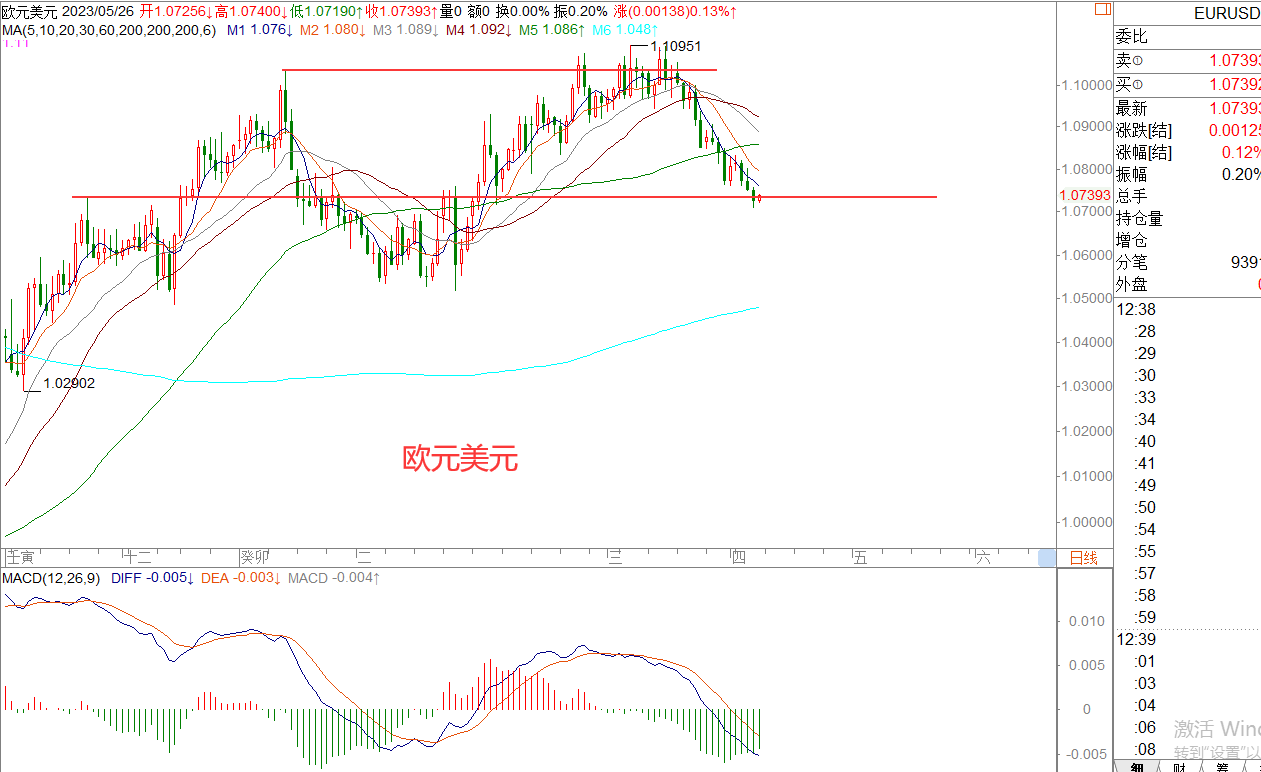Select the EURUSD symbol header
This screenshot has height=772, width=1261.
(1226, 14)
